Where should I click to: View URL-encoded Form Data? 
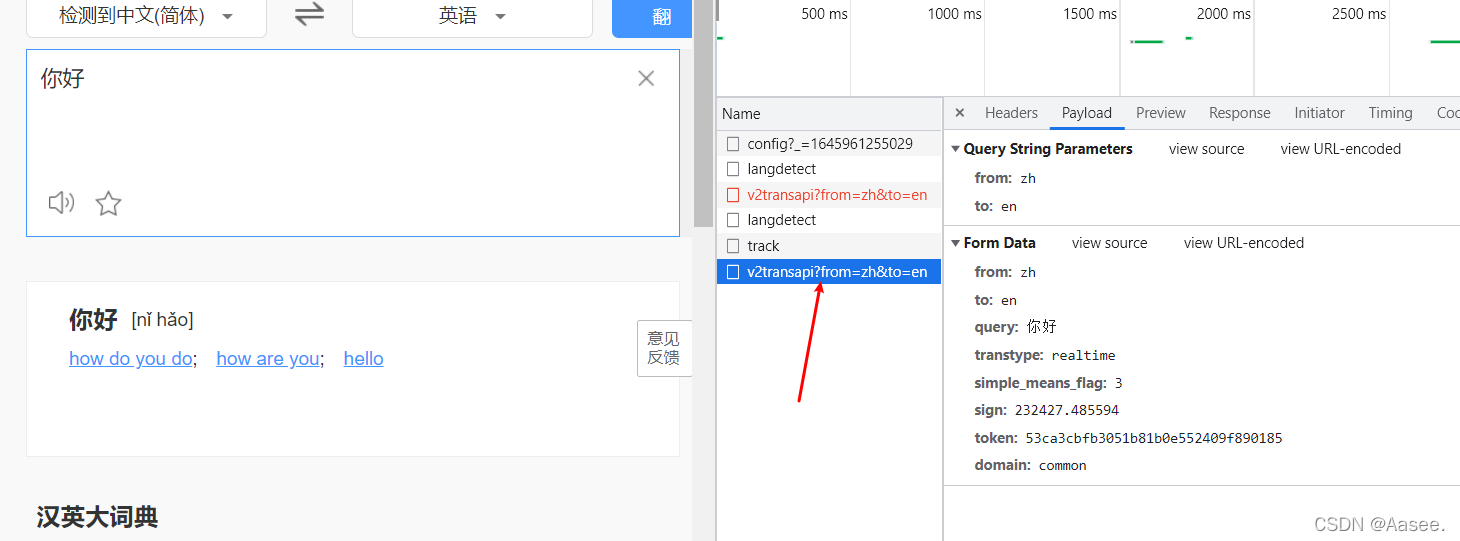pos(1244,243)
